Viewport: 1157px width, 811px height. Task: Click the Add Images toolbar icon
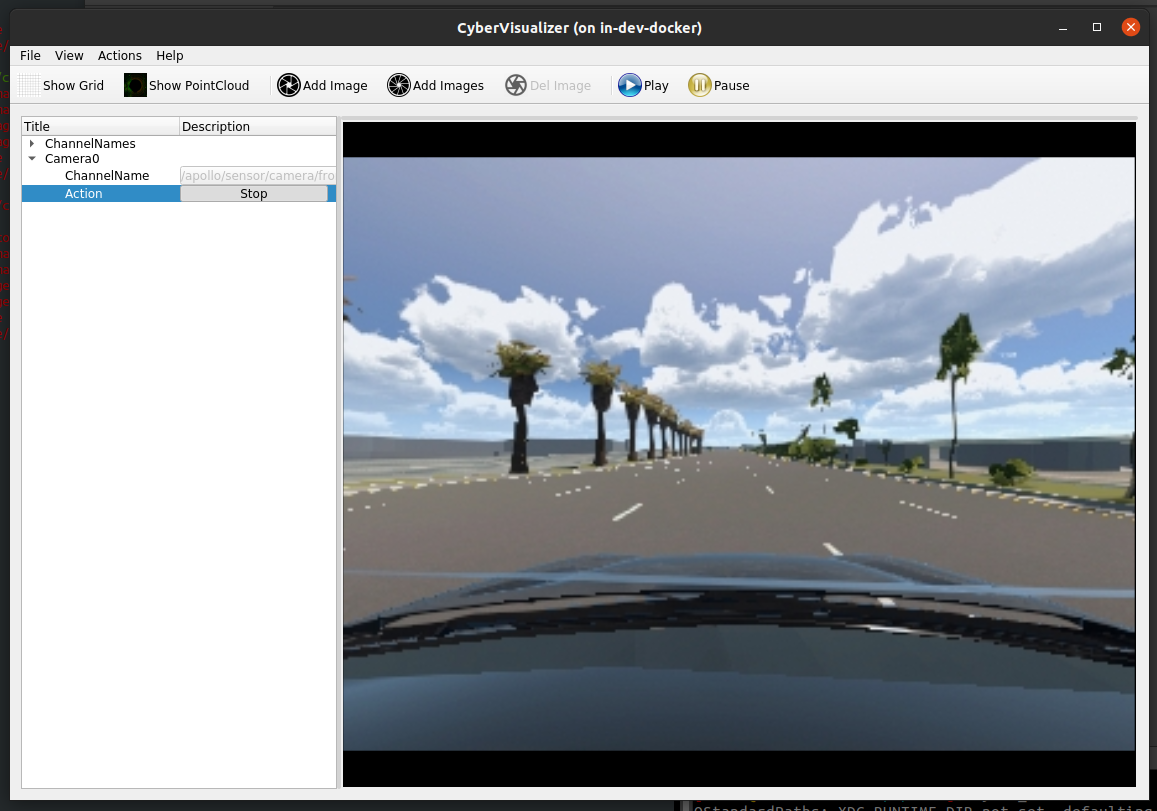point(399,86)
